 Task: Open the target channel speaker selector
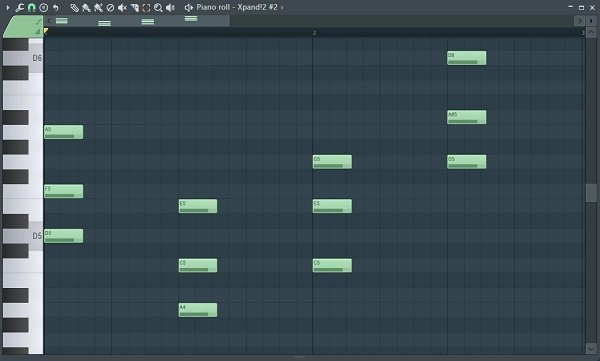click(189, 7)
